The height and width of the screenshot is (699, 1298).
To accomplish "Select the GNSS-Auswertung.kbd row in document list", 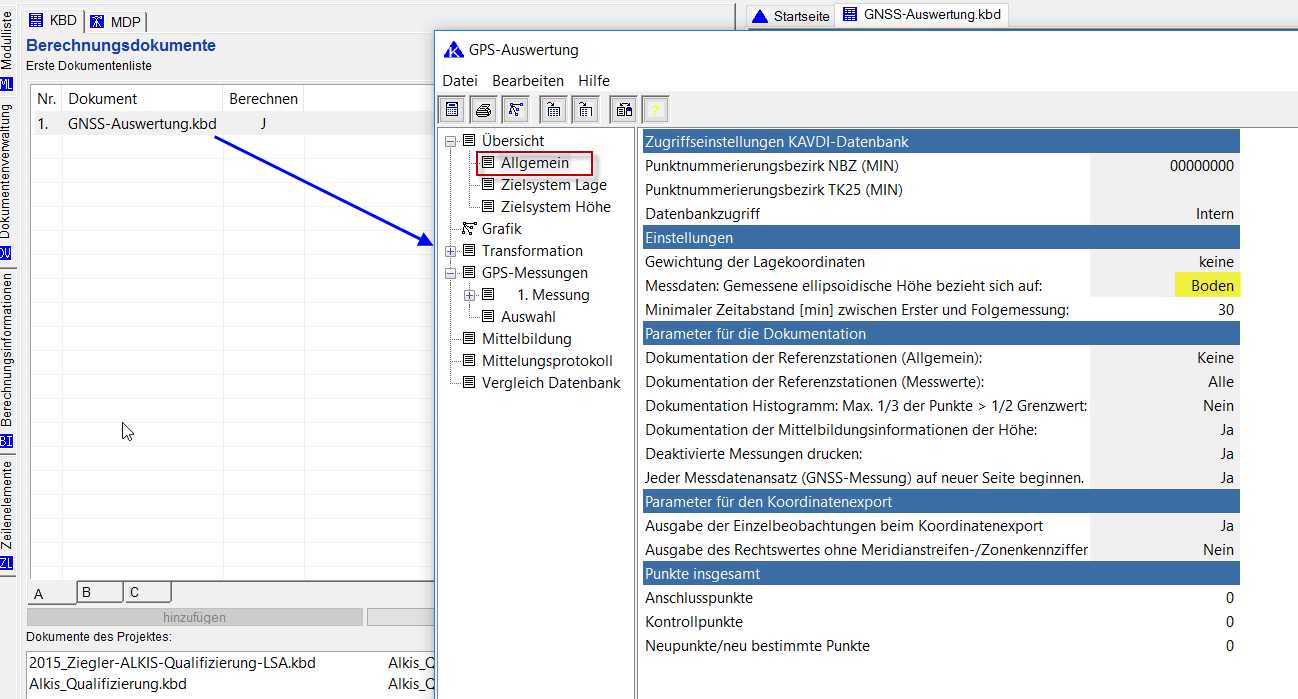I will (x=142, y=124).
